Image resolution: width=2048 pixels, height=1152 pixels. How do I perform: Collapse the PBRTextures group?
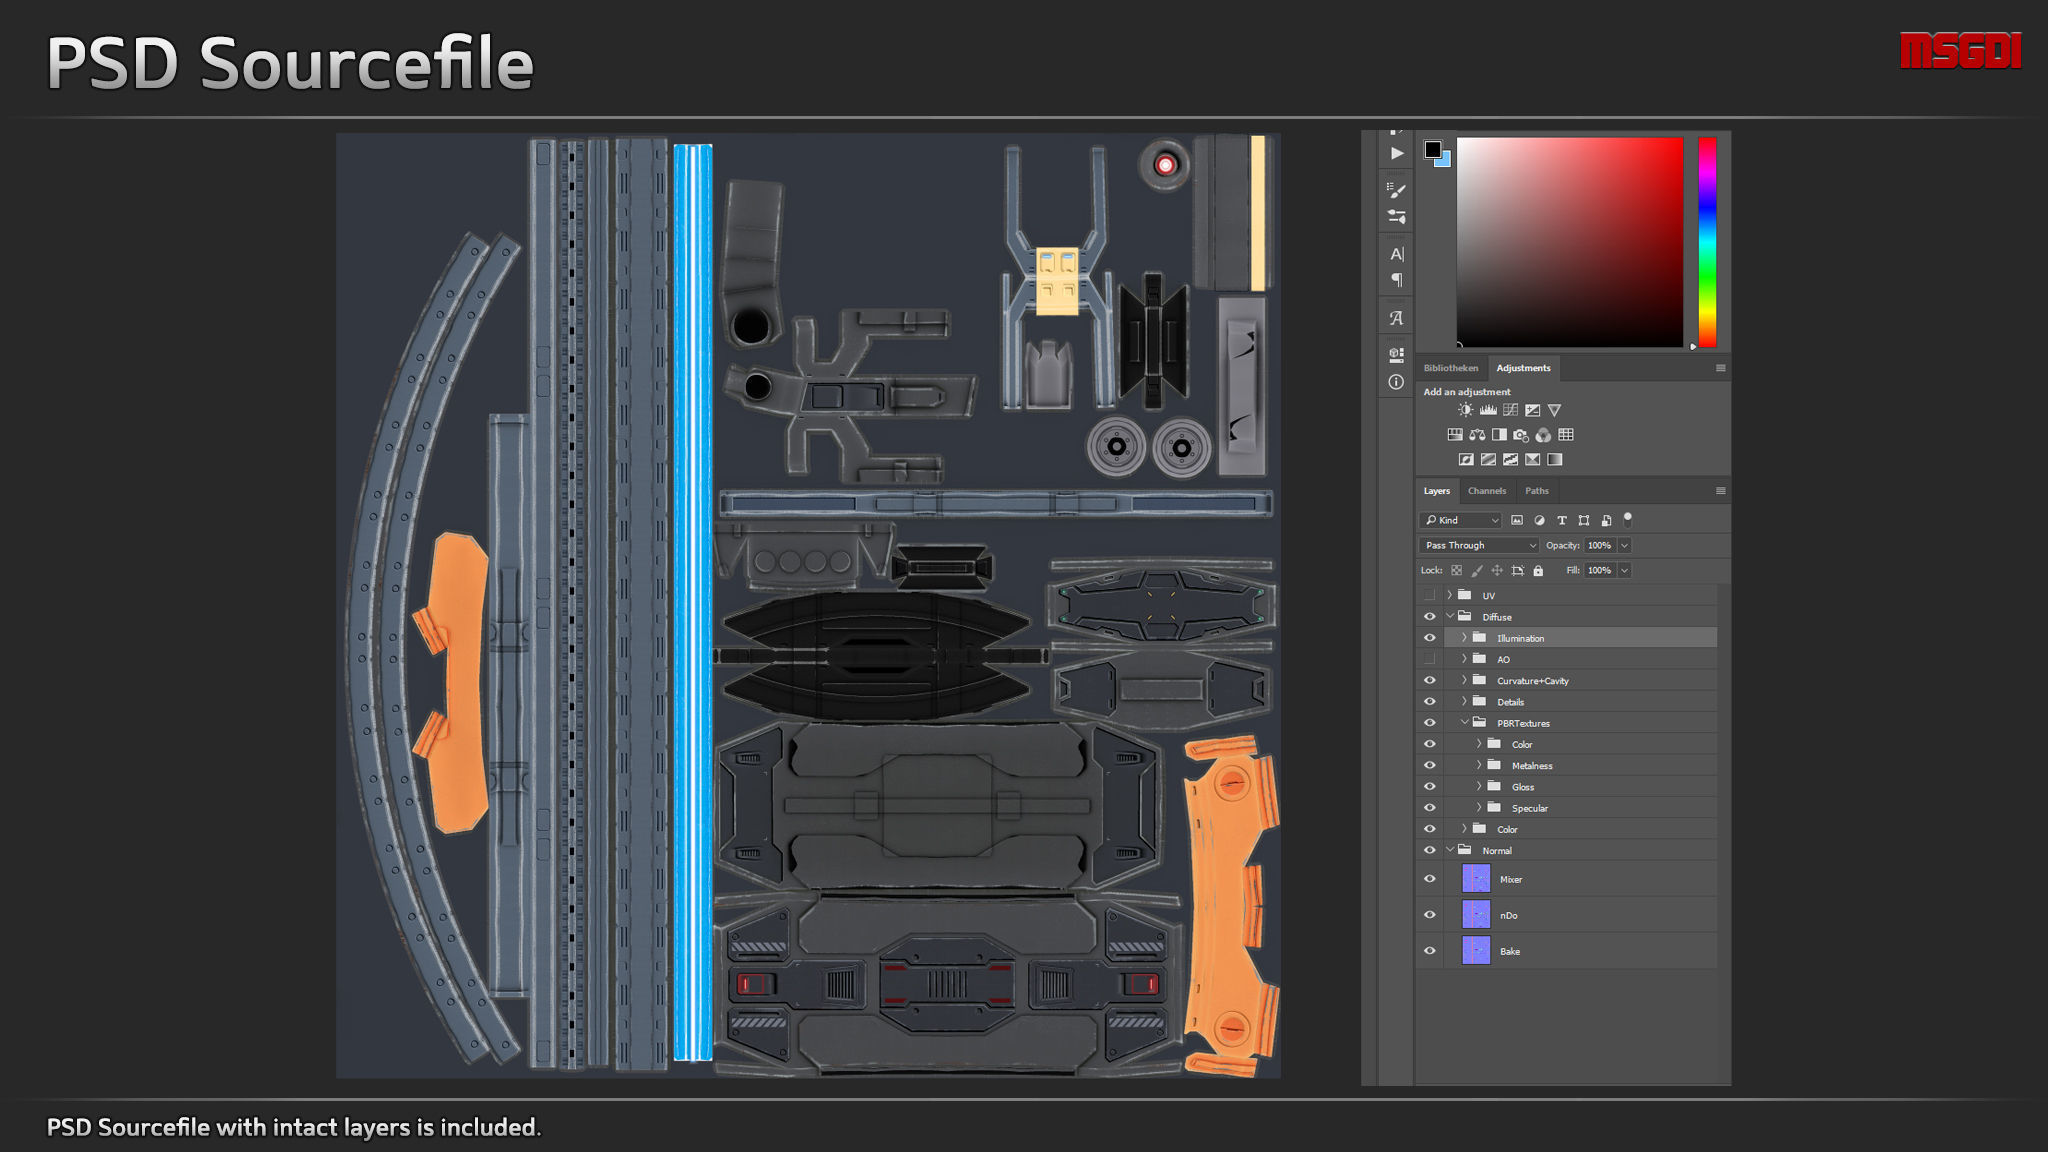(1464, 723)
